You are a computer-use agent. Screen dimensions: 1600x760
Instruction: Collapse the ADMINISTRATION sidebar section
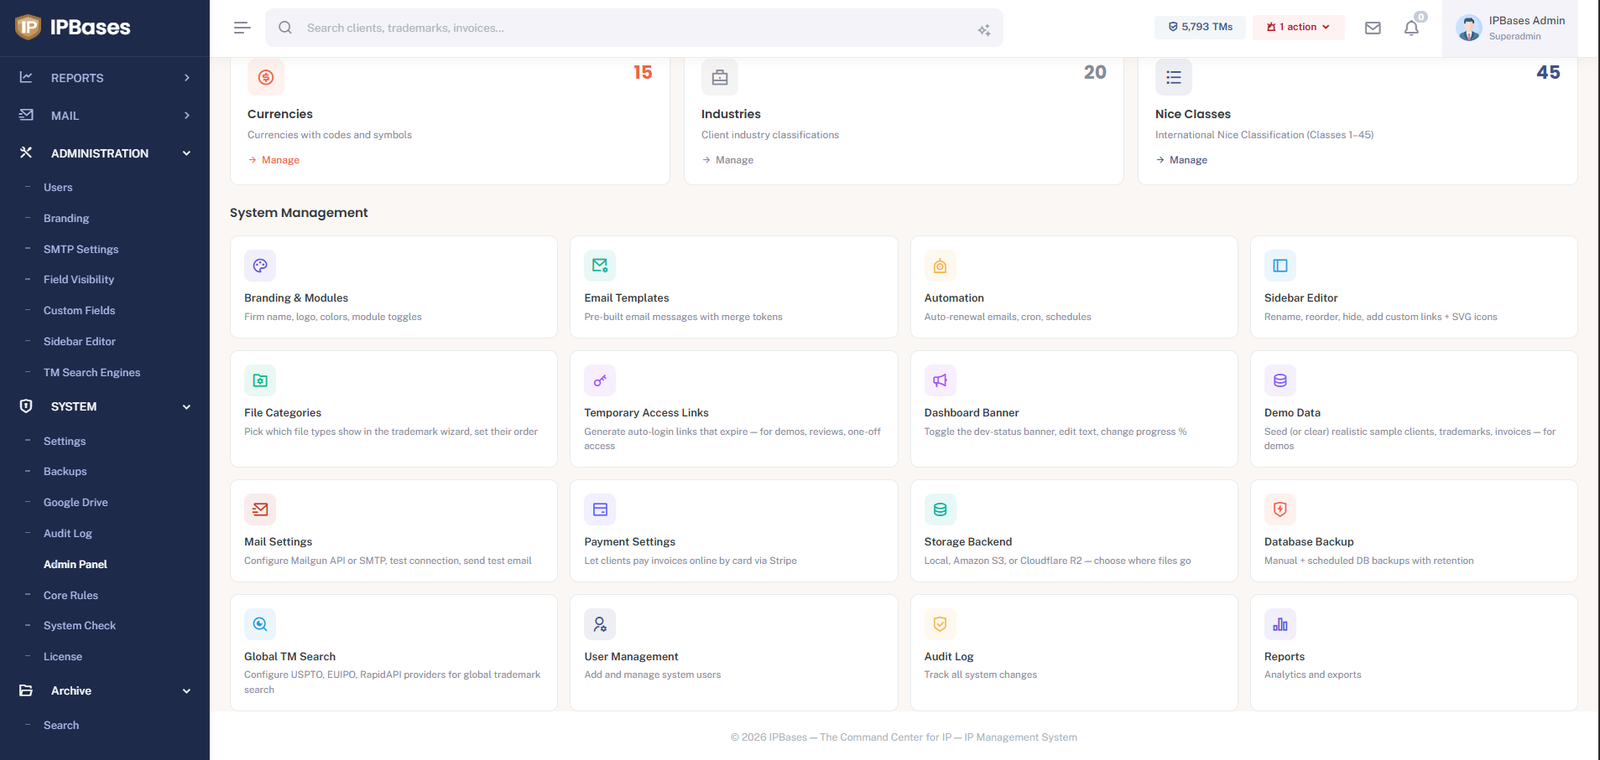click(x=105, y=153)
